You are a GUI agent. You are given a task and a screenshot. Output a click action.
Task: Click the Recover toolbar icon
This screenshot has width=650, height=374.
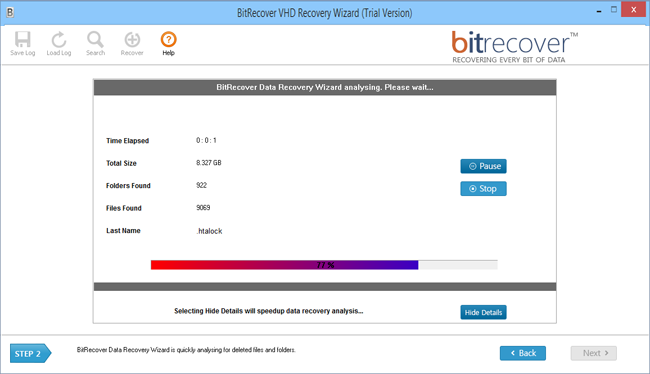click(132, 43)
